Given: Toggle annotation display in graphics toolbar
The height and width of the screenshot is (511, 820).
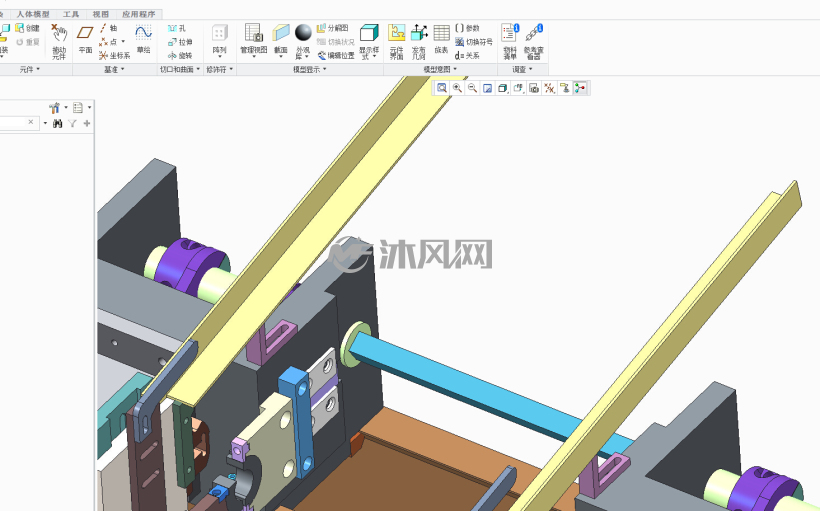Looking at the screenshot, I should [564, 88].
